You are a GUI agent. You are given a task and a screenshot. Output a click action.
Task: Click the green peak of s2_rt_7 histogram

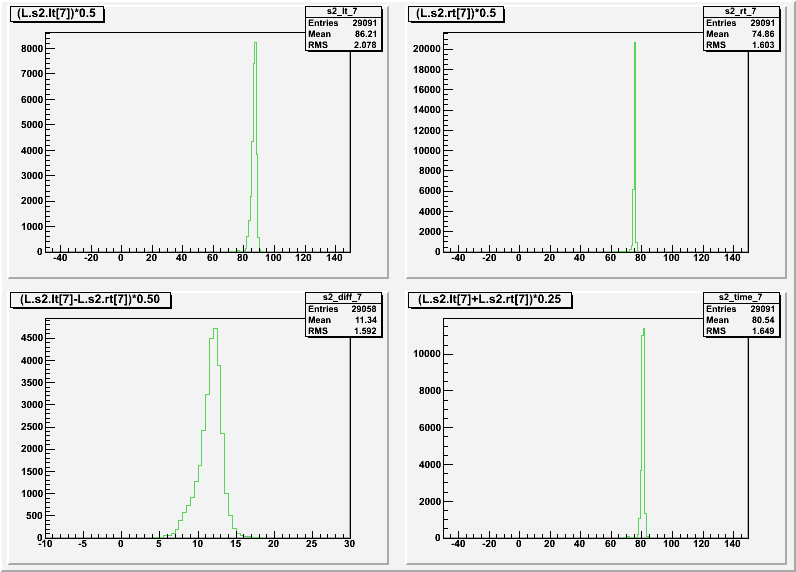point(635,43)
